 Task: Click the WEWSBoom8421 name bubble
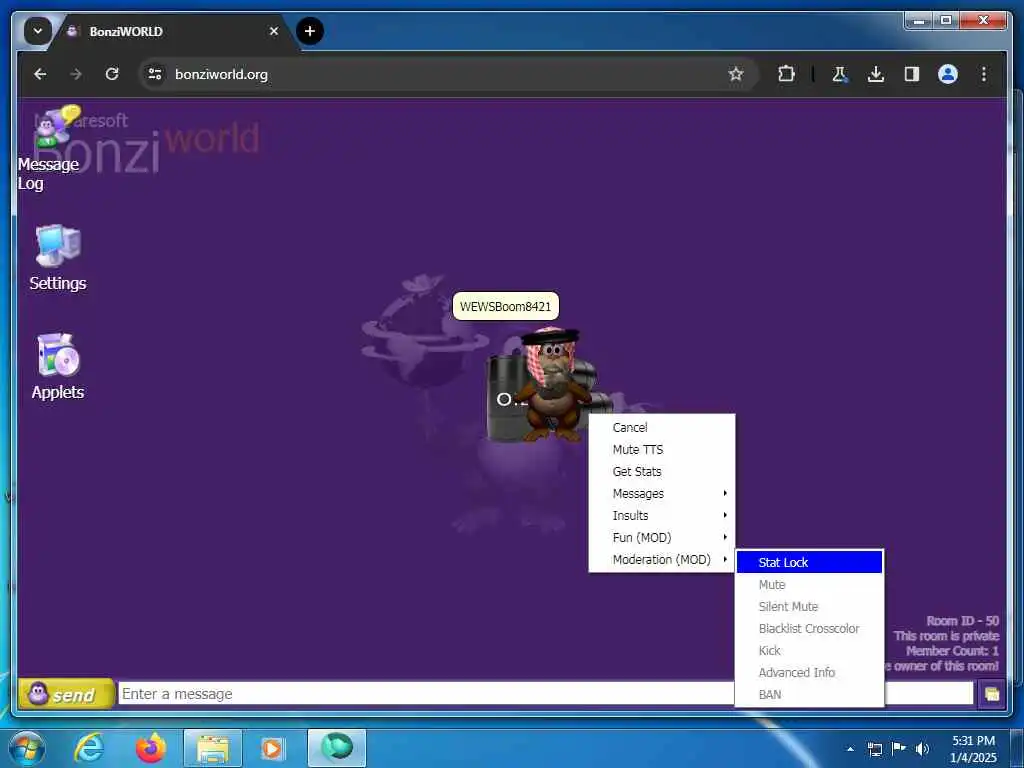pos(505,306)
